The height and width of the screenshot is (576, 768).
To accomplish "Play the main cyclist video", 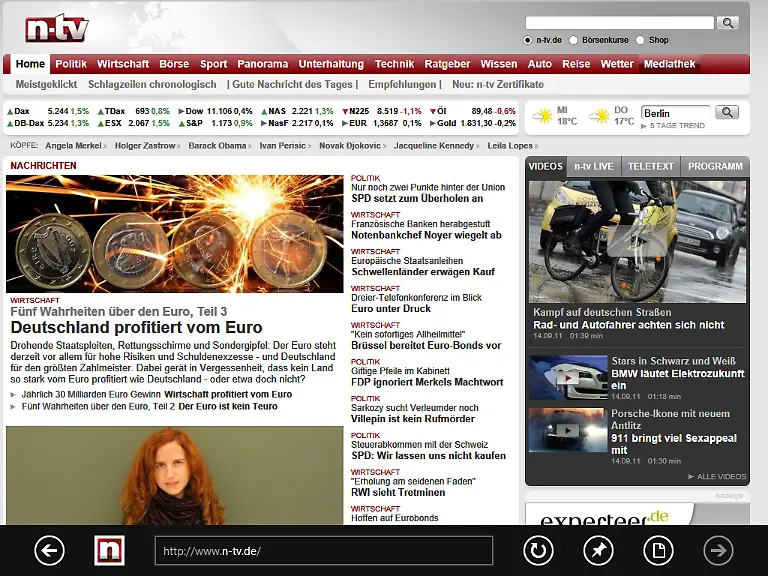I will pyautogui.click(x=637, y=241).
